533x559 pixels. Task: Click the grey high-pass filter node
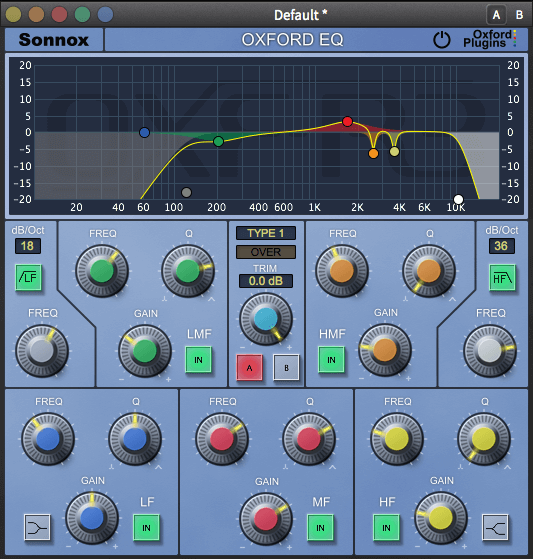[x=186, y=193]
